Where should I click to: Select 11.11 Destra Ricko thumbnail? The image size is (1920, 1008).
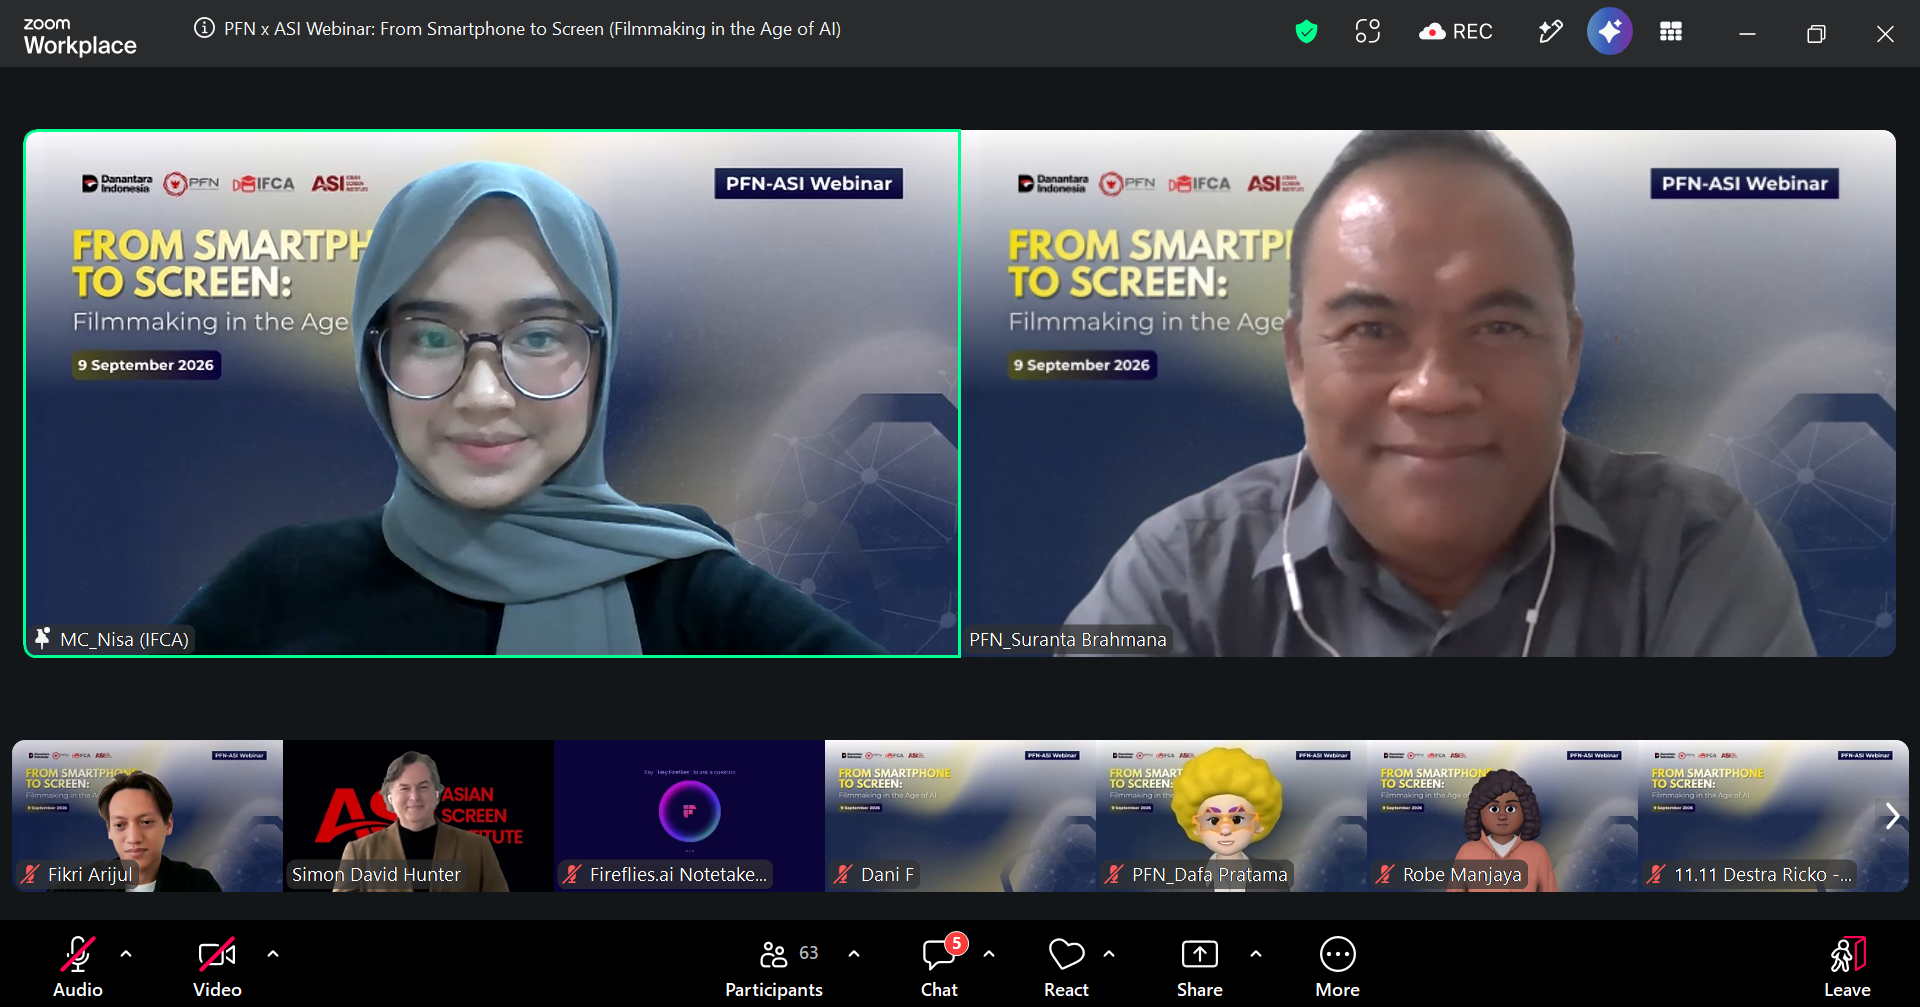pyautogui.click(x=1773, y=816)
